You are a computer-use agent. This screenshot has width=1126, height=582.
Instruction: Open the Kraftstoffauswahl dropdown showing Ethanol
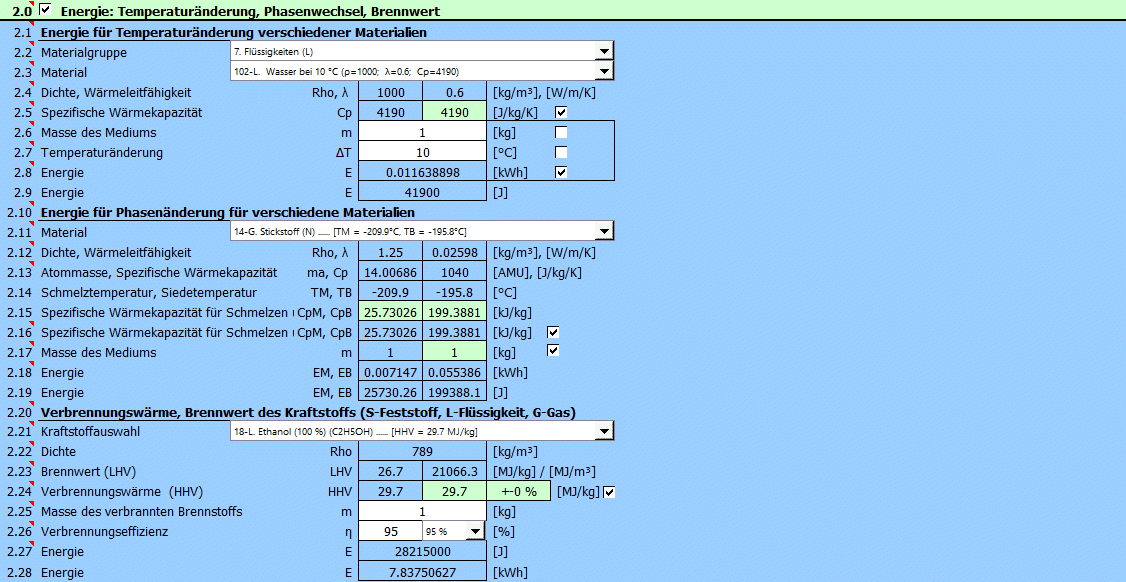(x=603, y=432)
